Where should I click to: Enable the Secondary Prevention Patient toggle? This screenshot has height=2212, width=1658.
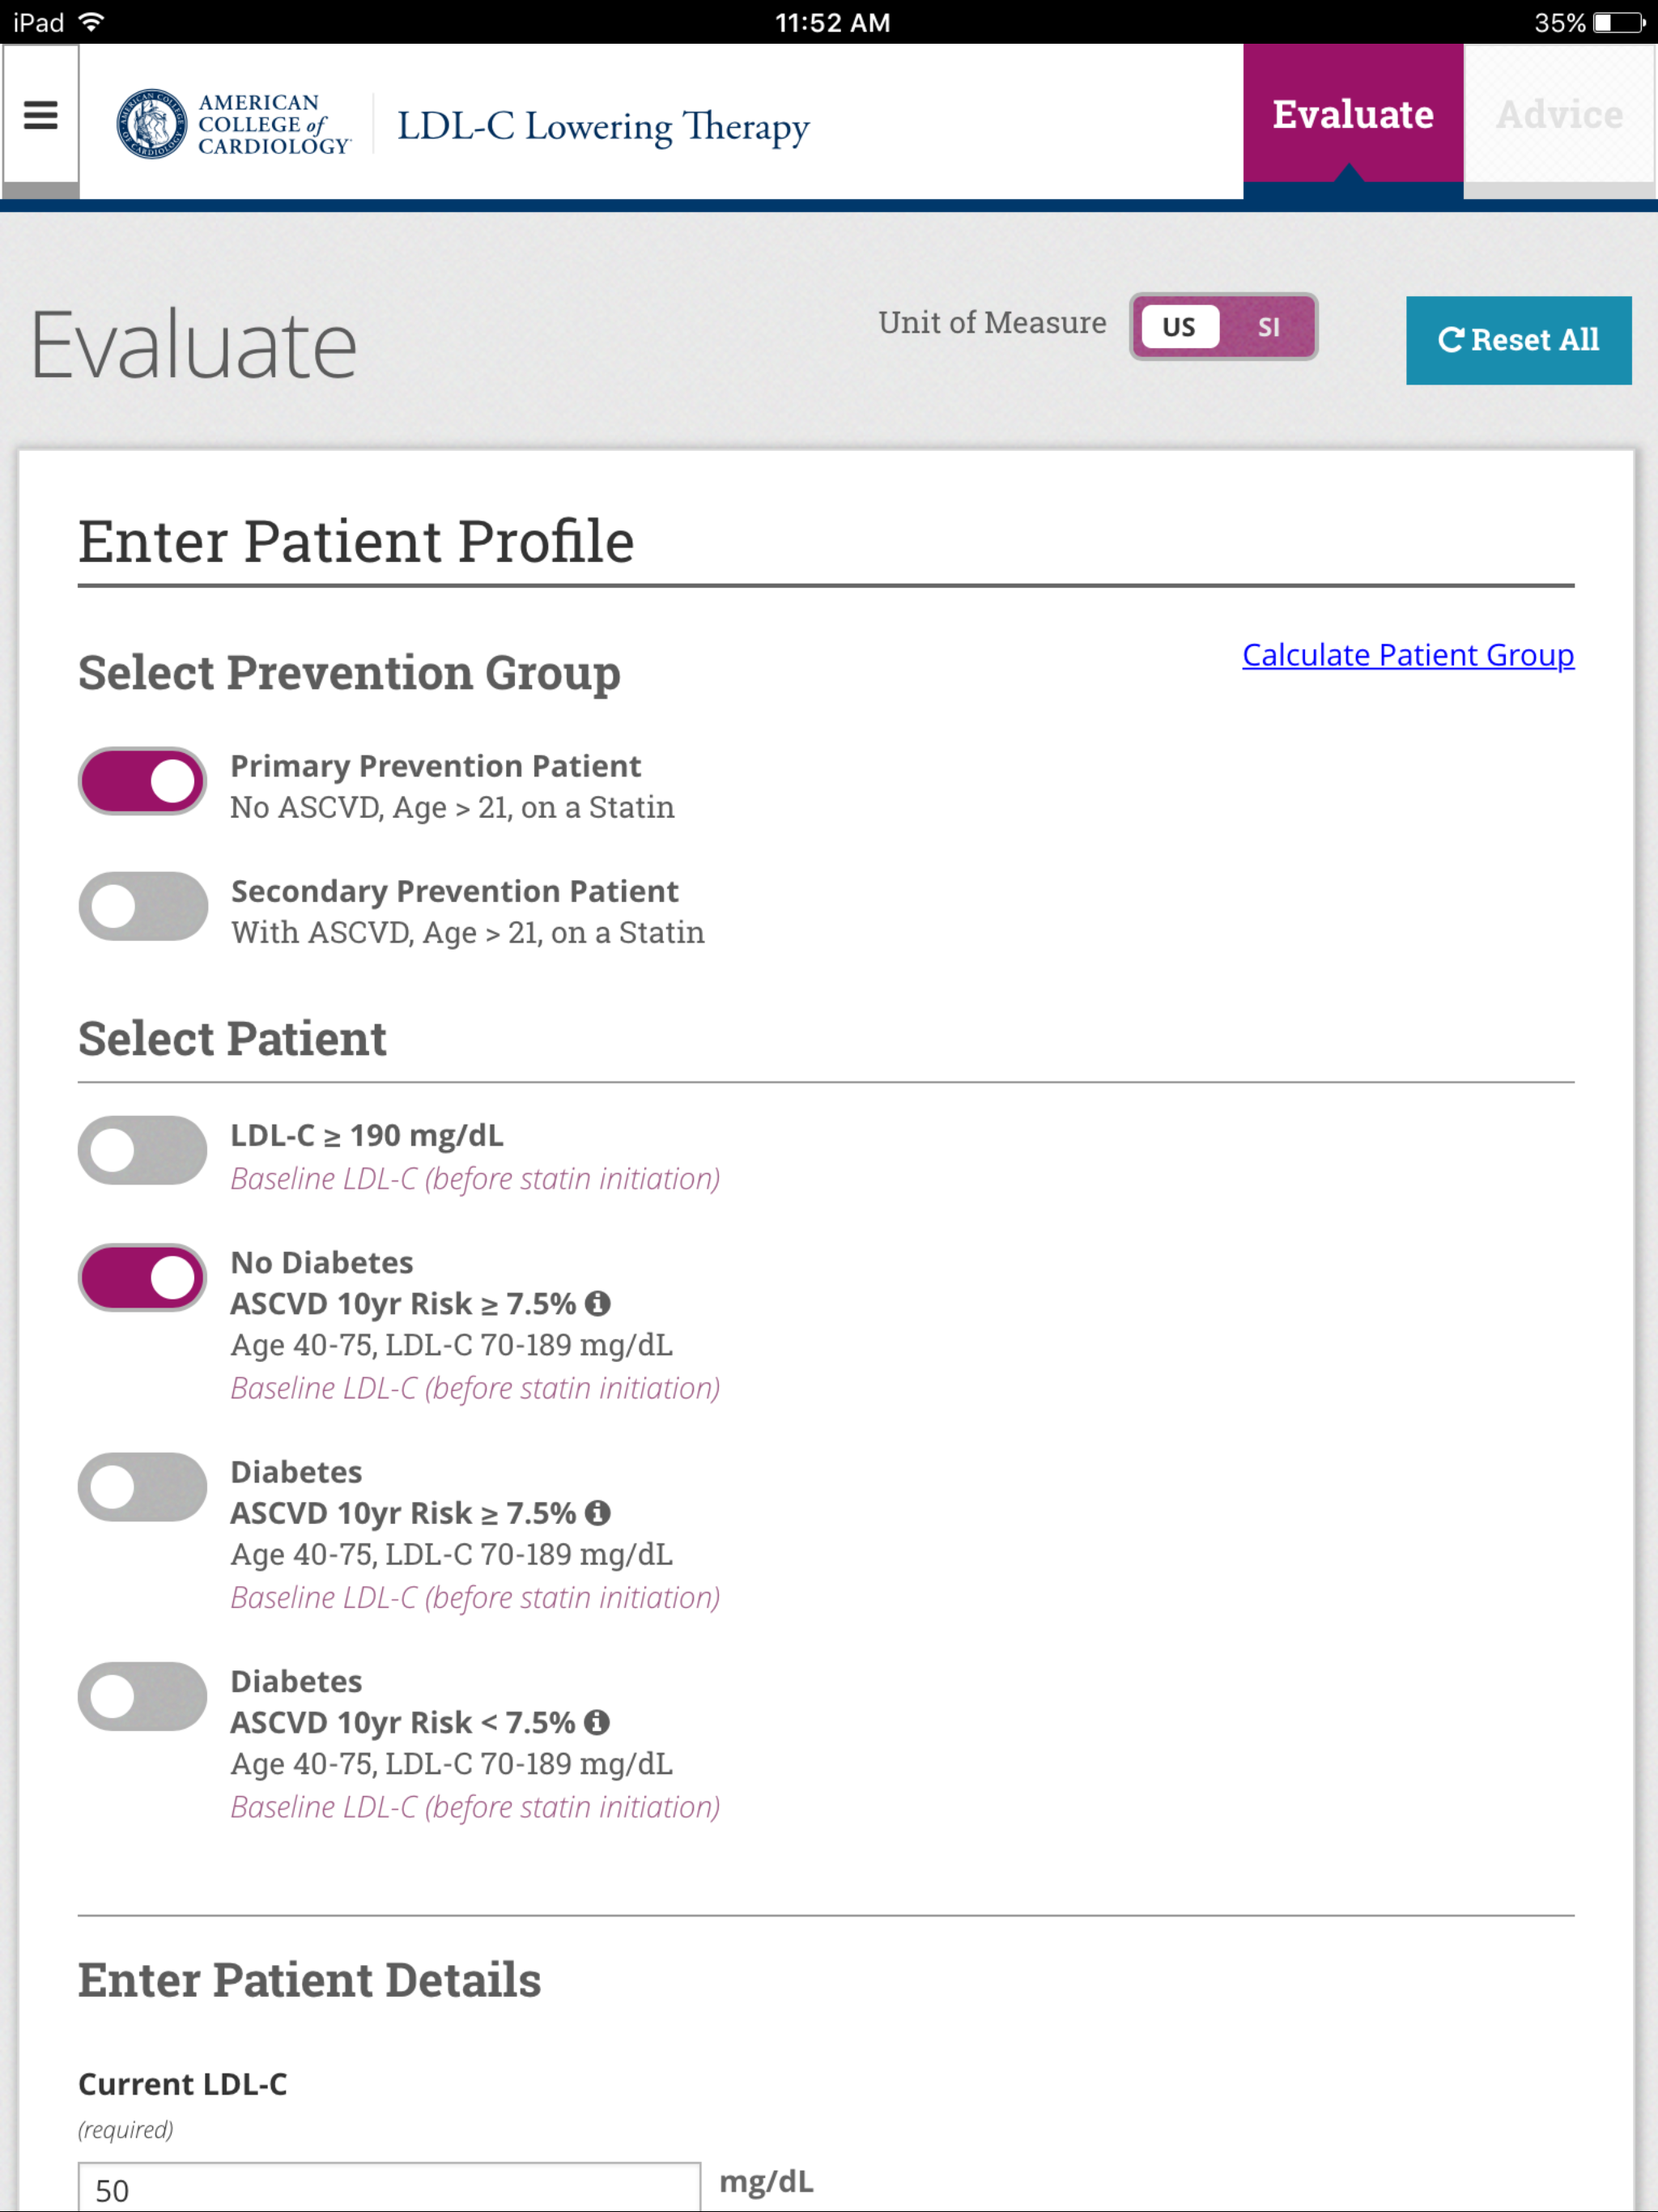[x=142, y=906]
